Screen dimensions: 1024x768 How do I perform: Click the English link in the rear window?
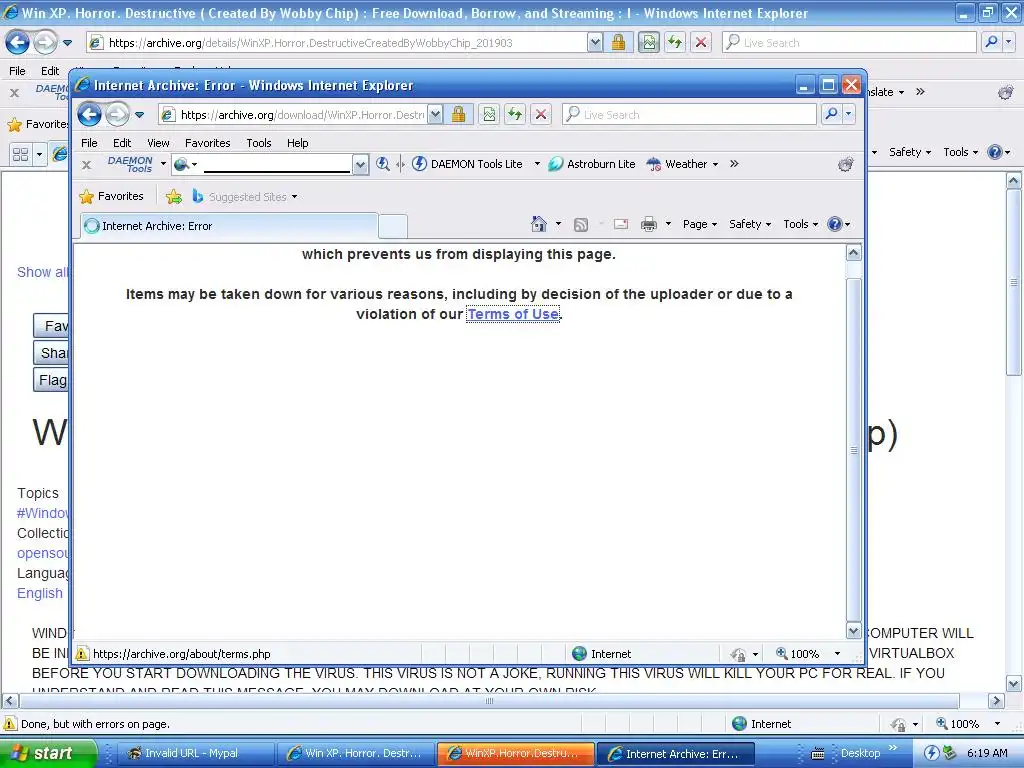coord(40,593)
